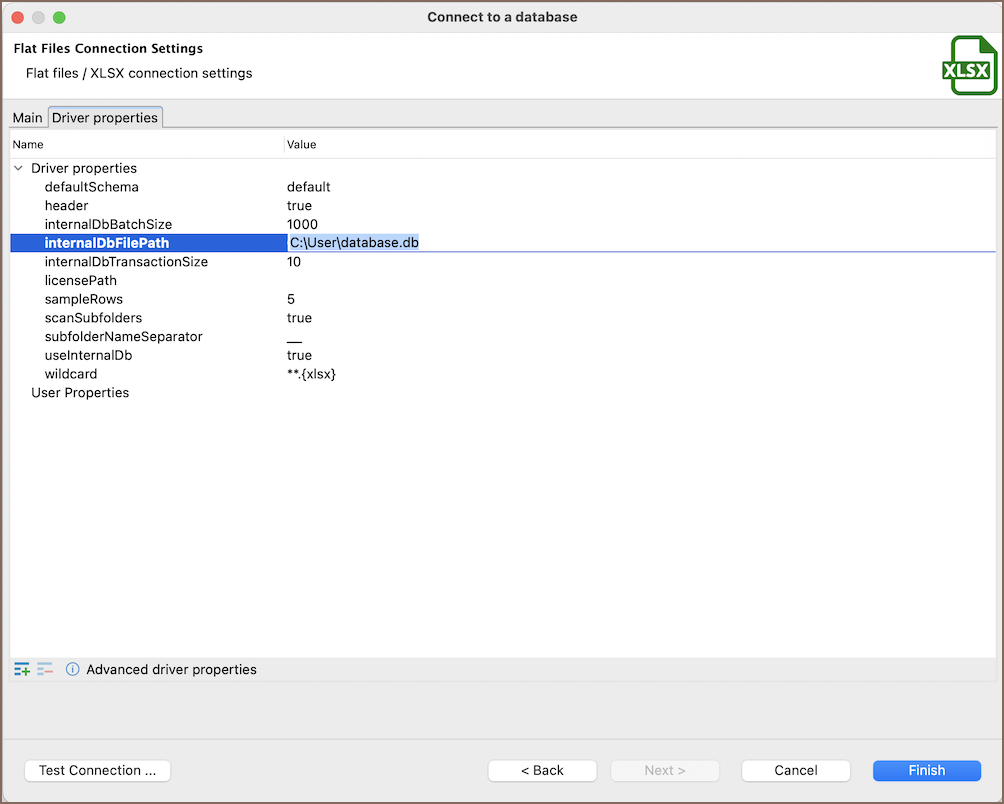Screen dimensions: 1004x804
Task: Cancel the database connection dialog
Action: click(x=795, y=770)
